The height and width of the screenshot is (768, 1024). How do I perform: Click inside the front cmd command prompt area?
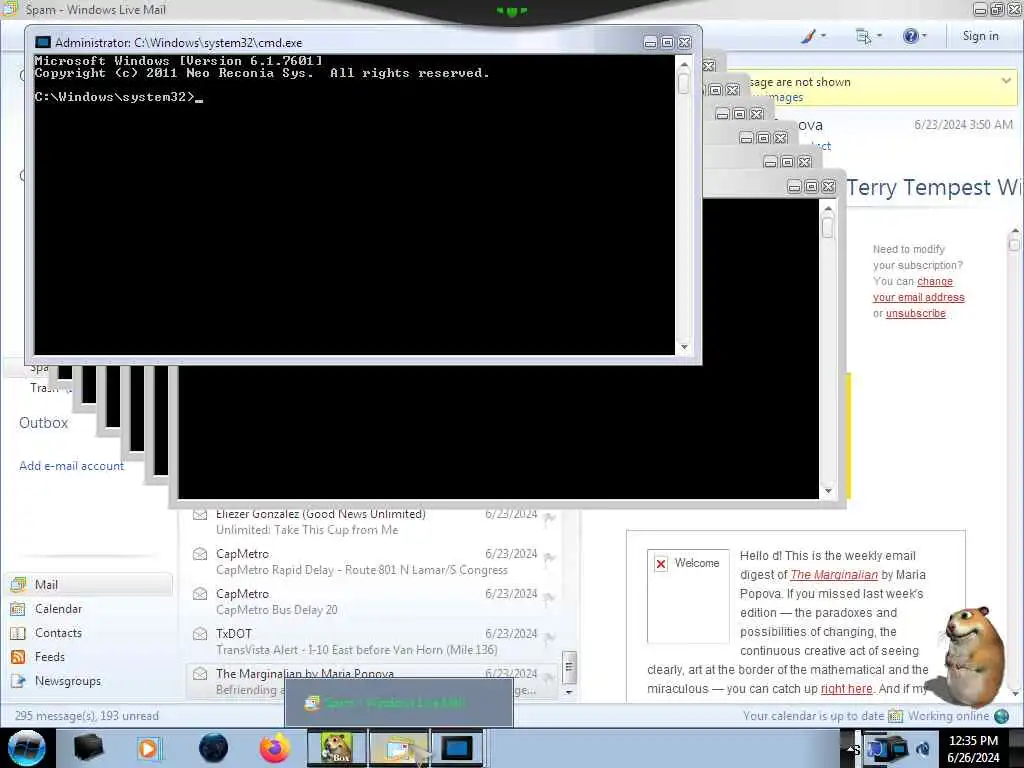pos(355,204)
